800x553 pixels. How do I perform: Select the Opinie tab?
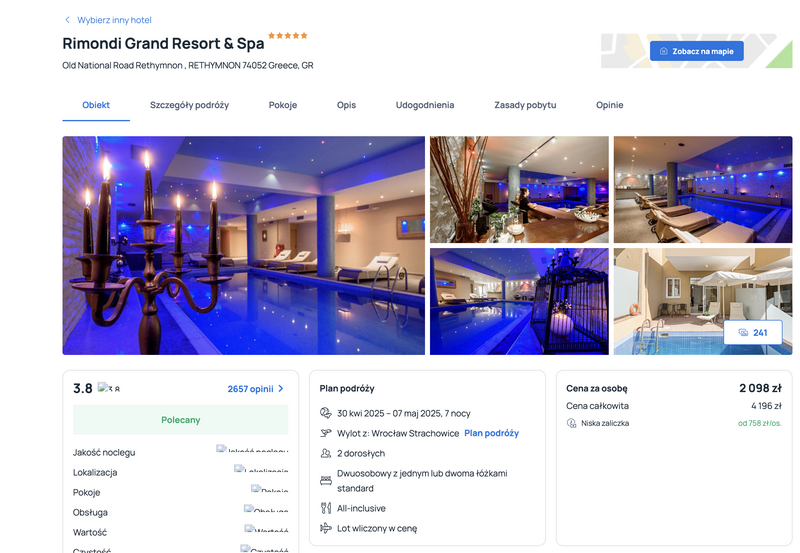click(610, 105)
